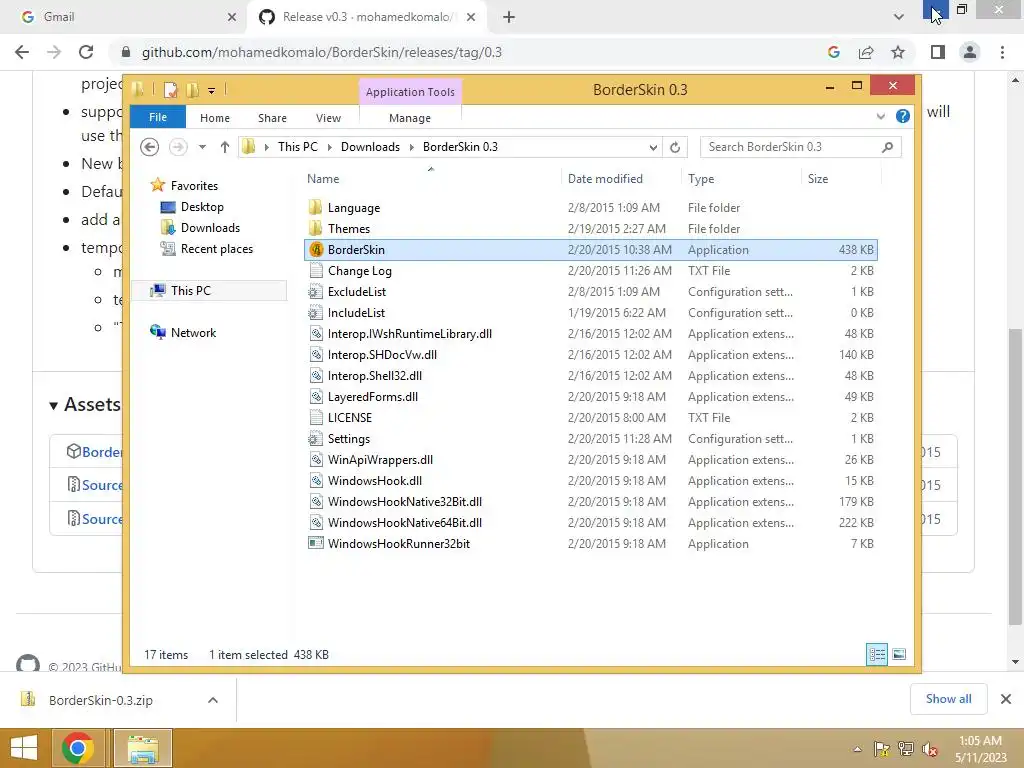Click the Explorer forward arrow button
Image resolution: width=1024 pixels, height=768 pixels.
pos(178,147)
